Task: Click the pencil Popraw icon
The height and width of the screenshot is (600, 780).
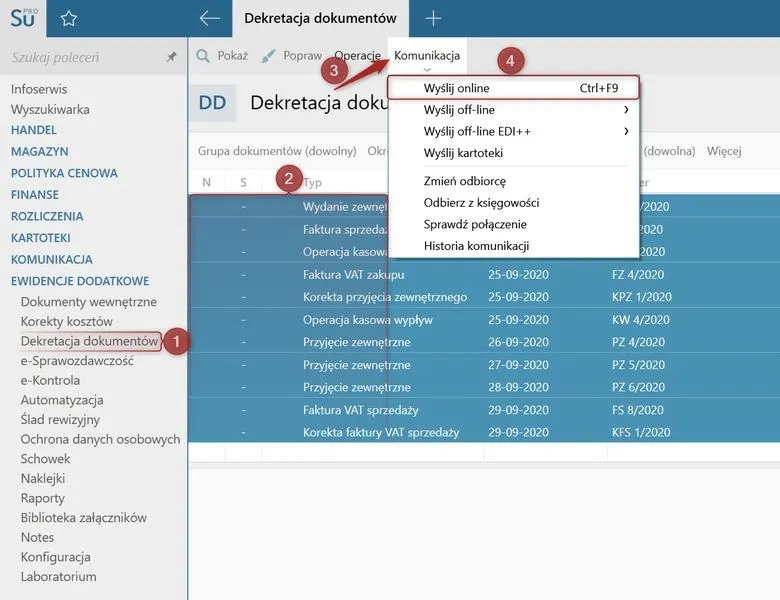Action: tap(269, 56)
